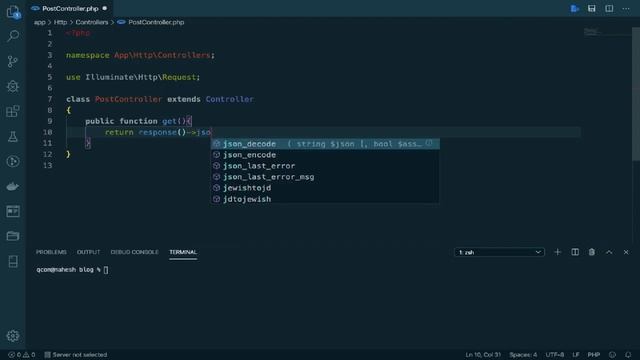Click the window-layout icon in activity bar
640x360 pixels.
click(x=13, y=211)
